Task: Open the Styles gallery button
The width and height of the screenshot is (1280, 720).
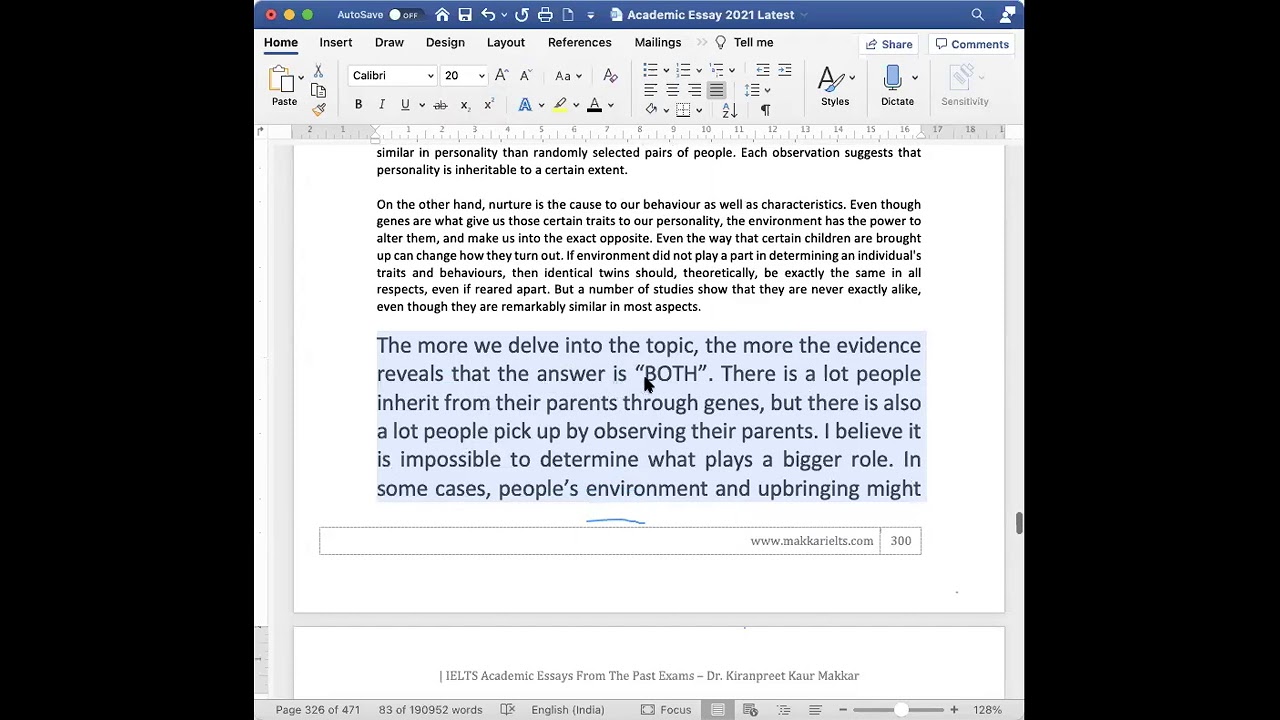Action: point(835,86)
